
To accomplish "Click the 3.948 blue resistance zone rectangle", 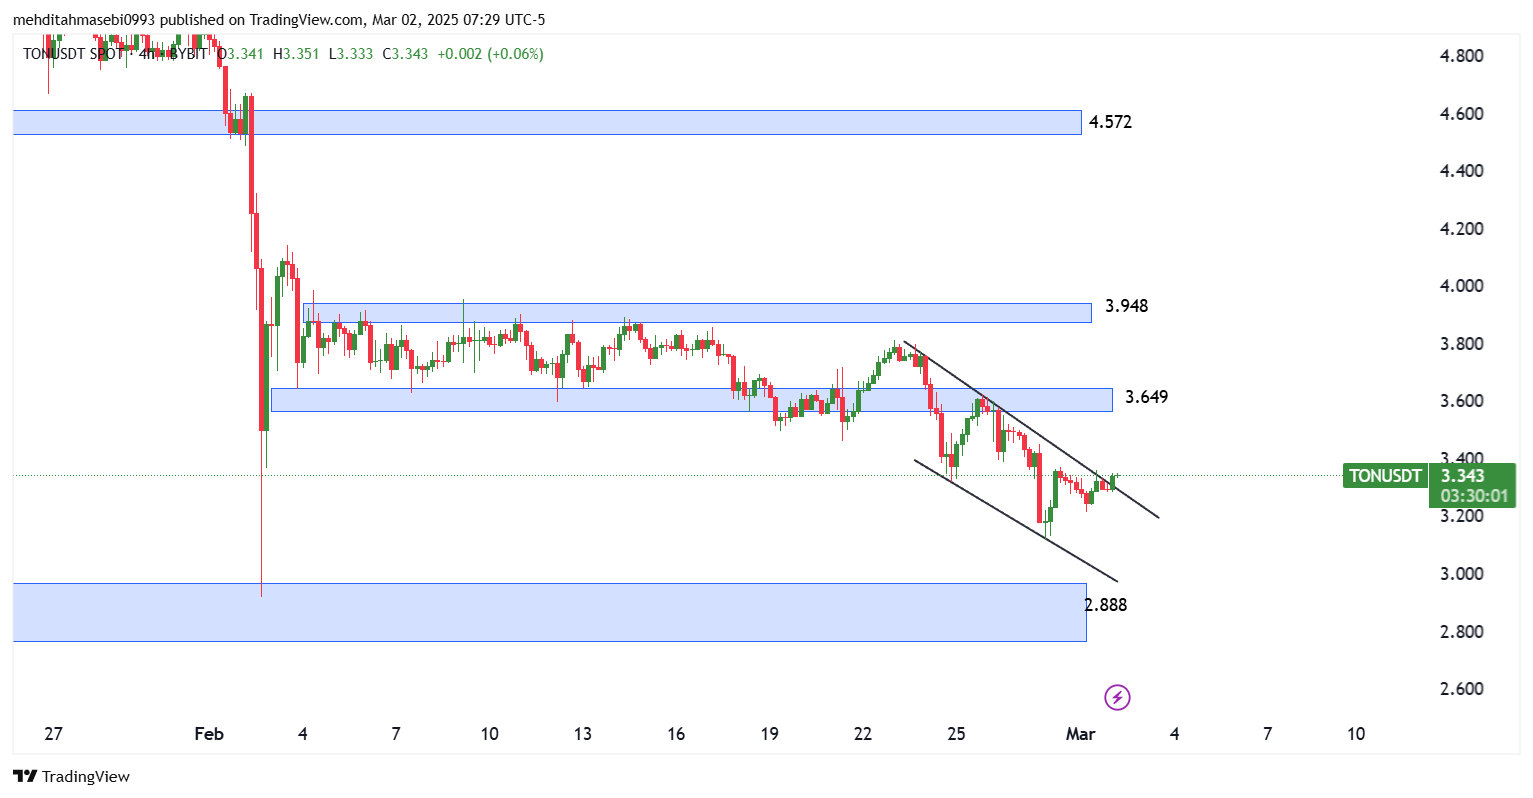I will 697,313.
